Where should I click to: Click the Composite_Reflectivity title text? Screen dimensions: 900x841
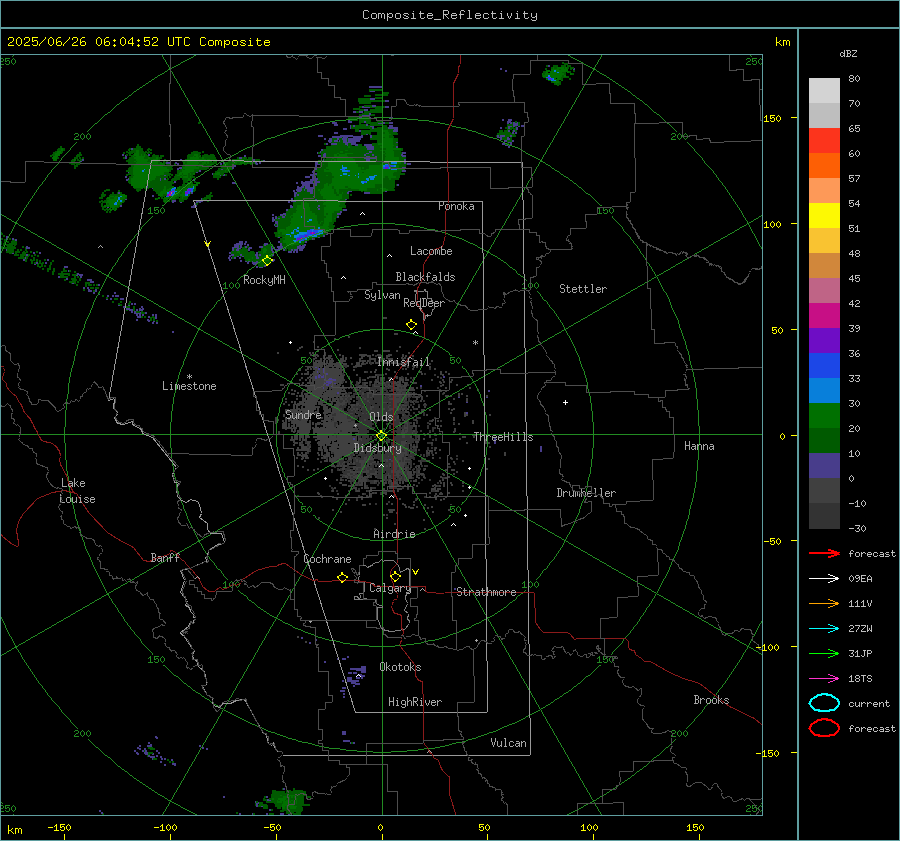click(x=449, y=15)
